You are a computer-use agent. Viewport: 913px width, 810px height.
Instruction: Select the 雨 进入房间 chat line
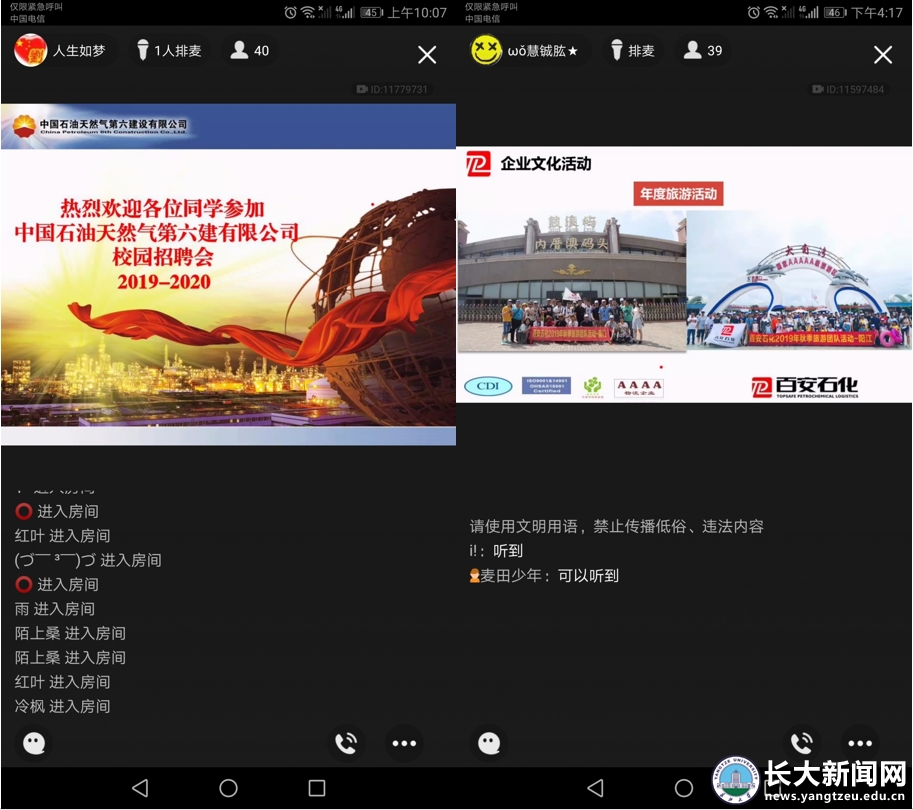click(x=55, y=609)
